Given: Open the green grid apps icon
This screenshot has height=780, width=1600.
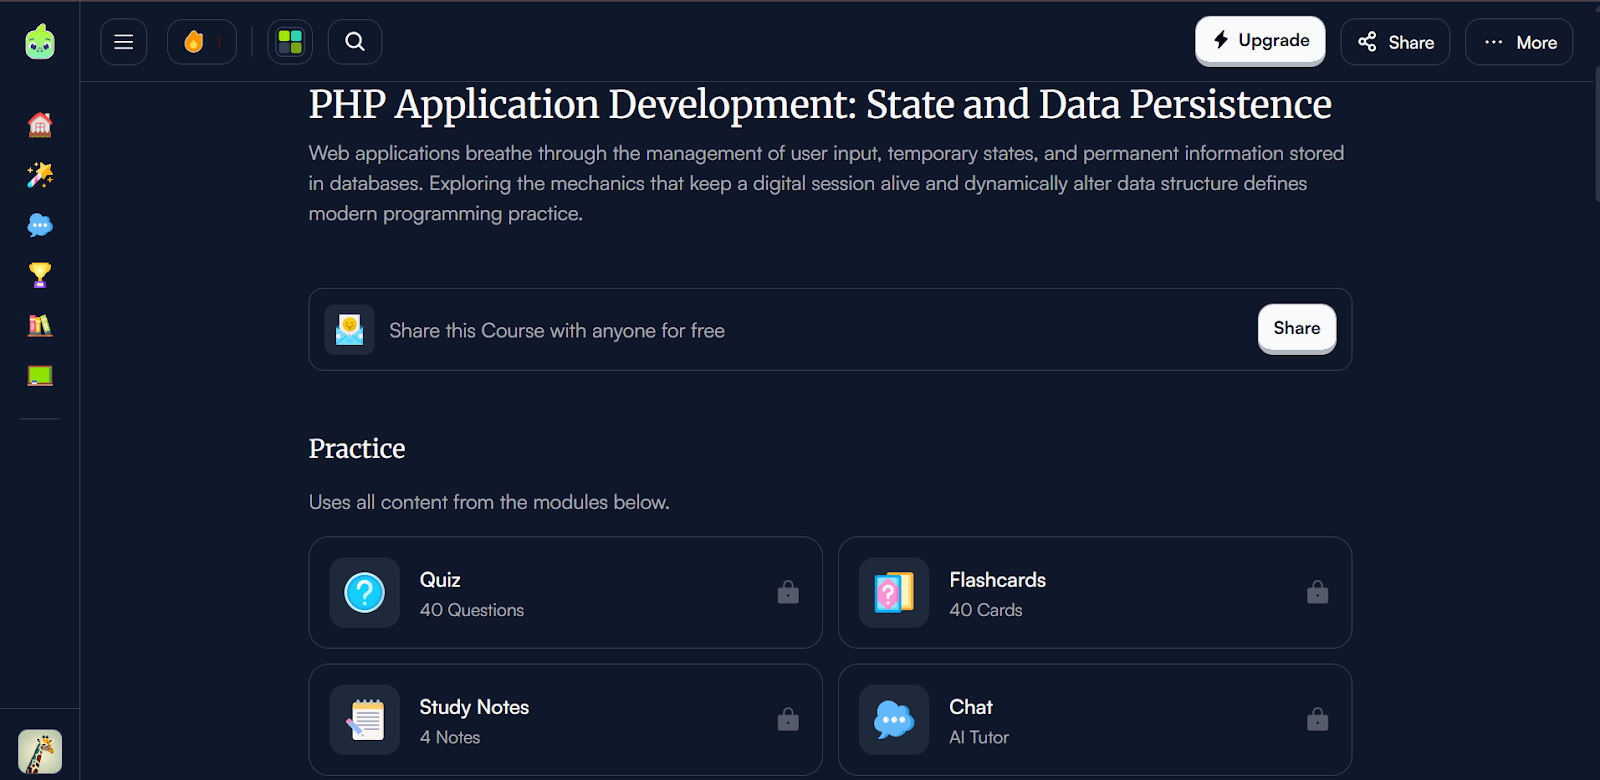Looking at the screenshot, I should pyautogui.click(x=290, y=42).
